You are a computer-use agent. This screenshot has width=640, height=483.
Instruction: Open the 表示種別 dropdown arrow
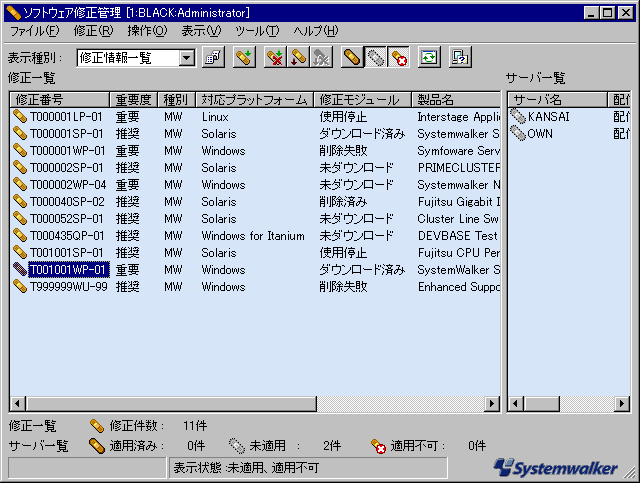pos(187,58)
